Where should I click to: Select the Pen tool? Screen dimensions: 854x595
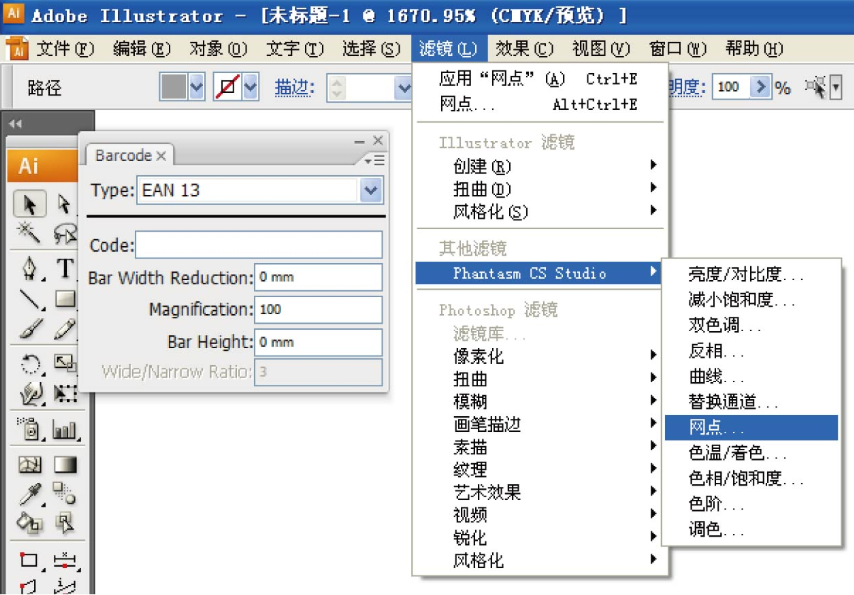(29, 269)
